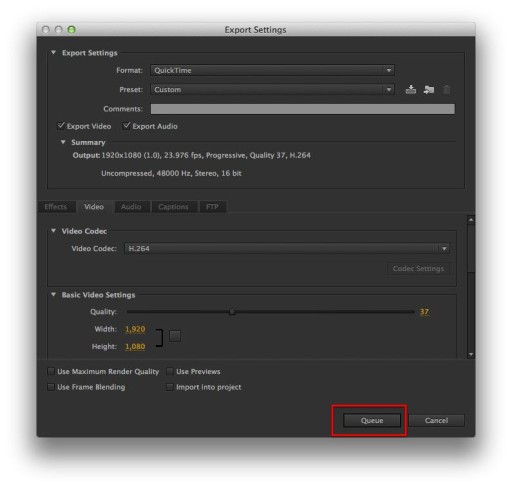
Task: Open the Format dropdown showing QuickTime
Action: point(272,70)
